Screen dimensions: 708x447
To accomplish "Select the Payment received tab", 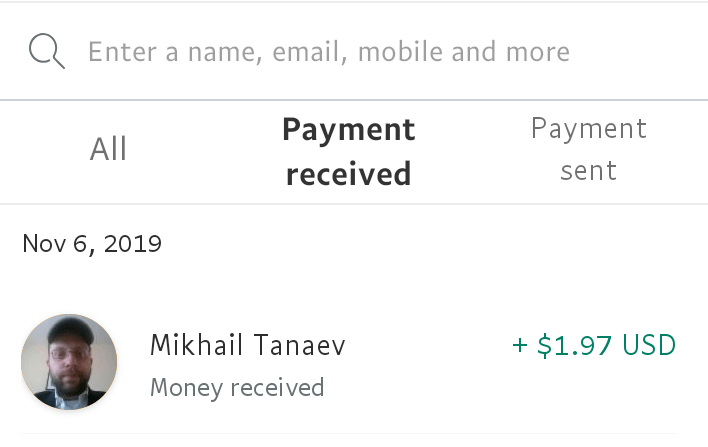I will tap(348, 151).
